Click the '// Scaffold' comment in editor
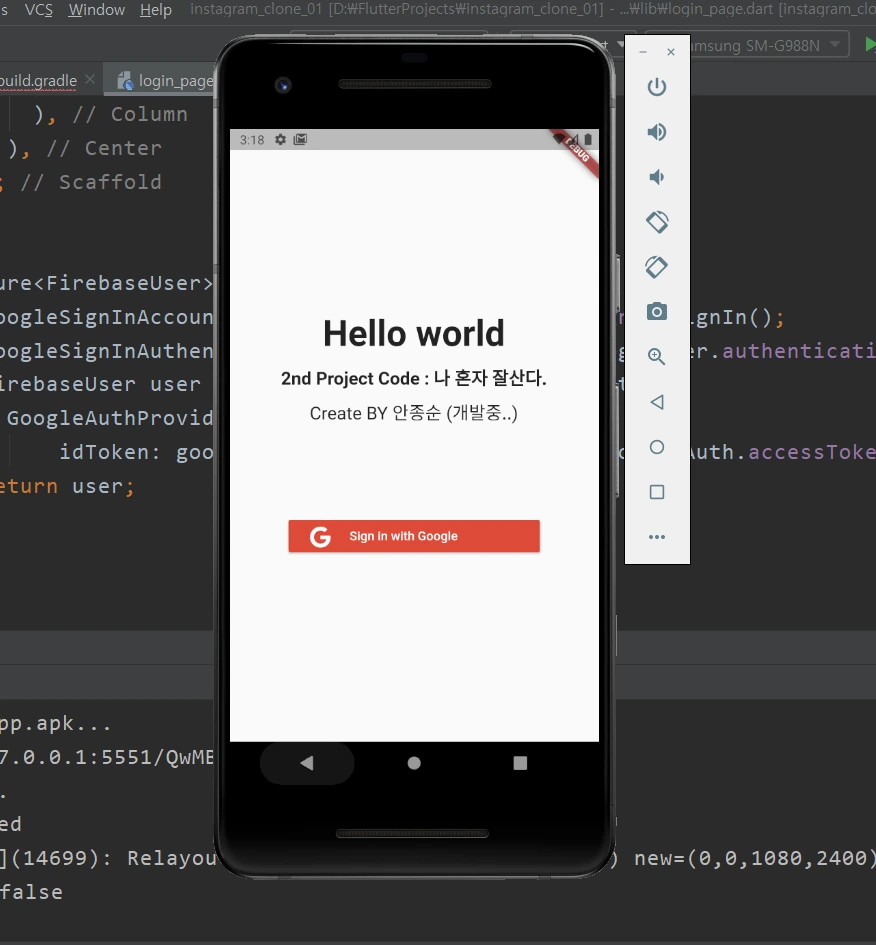Image resolution: width=876 pixels, height=945 pixels. (x=91, y=182)
